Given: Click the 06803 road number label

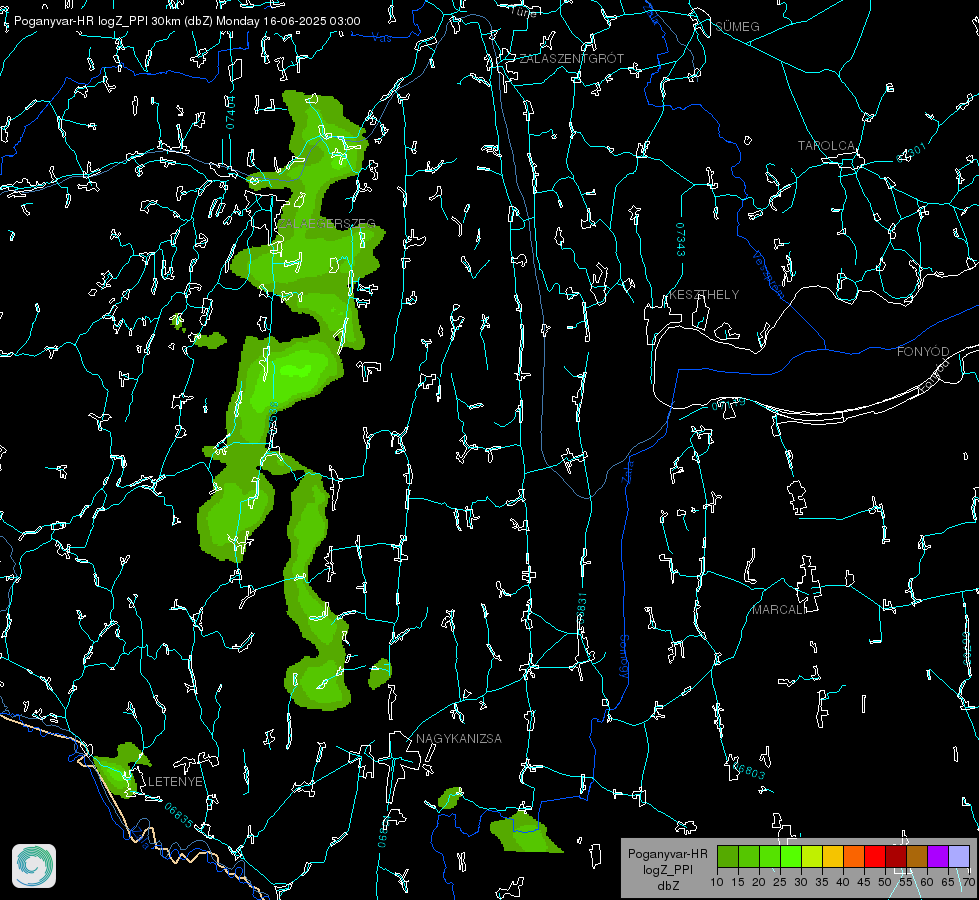Looking at the screenshot, I should pyautogui.click(x=749, y=769).
